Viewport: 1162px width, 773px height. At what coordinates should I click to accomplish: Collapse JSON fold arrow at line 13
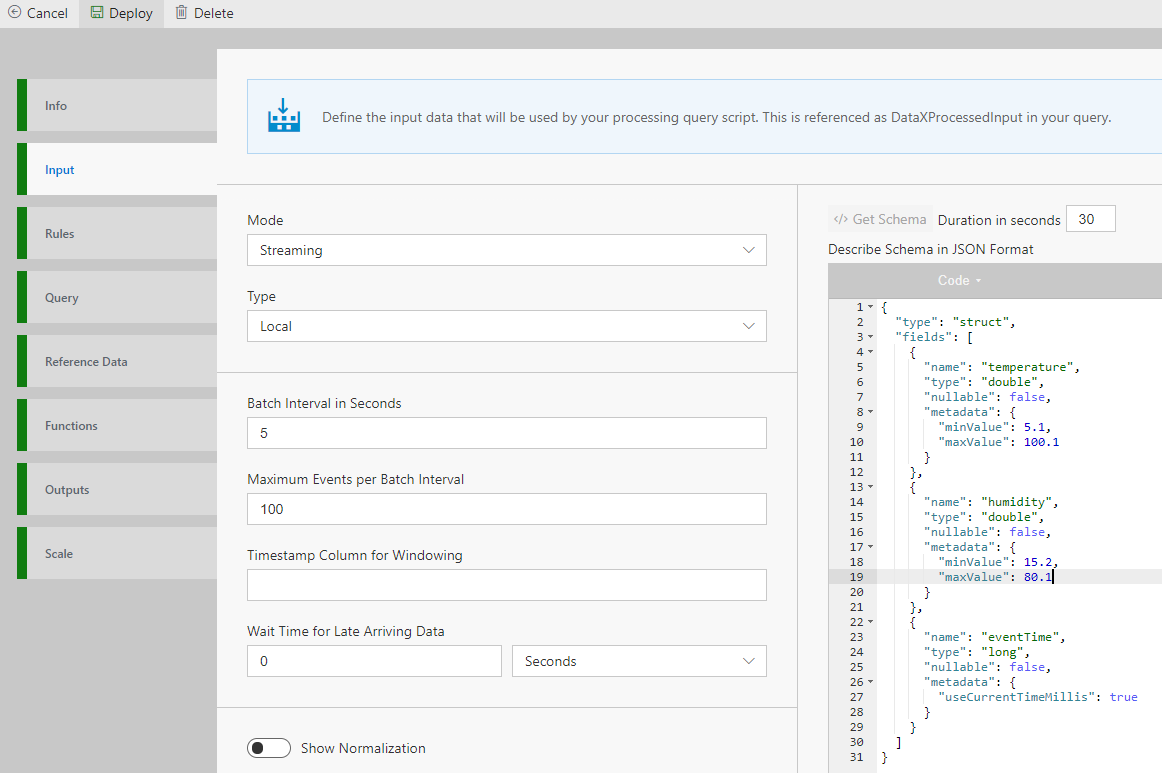(x=871, y=487)
